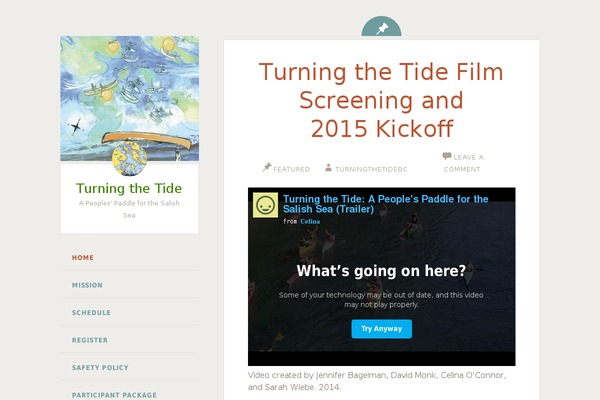The image size is (600, 400).
Task: Click the sticky pin icon above post
Action: tap(381, 29)
